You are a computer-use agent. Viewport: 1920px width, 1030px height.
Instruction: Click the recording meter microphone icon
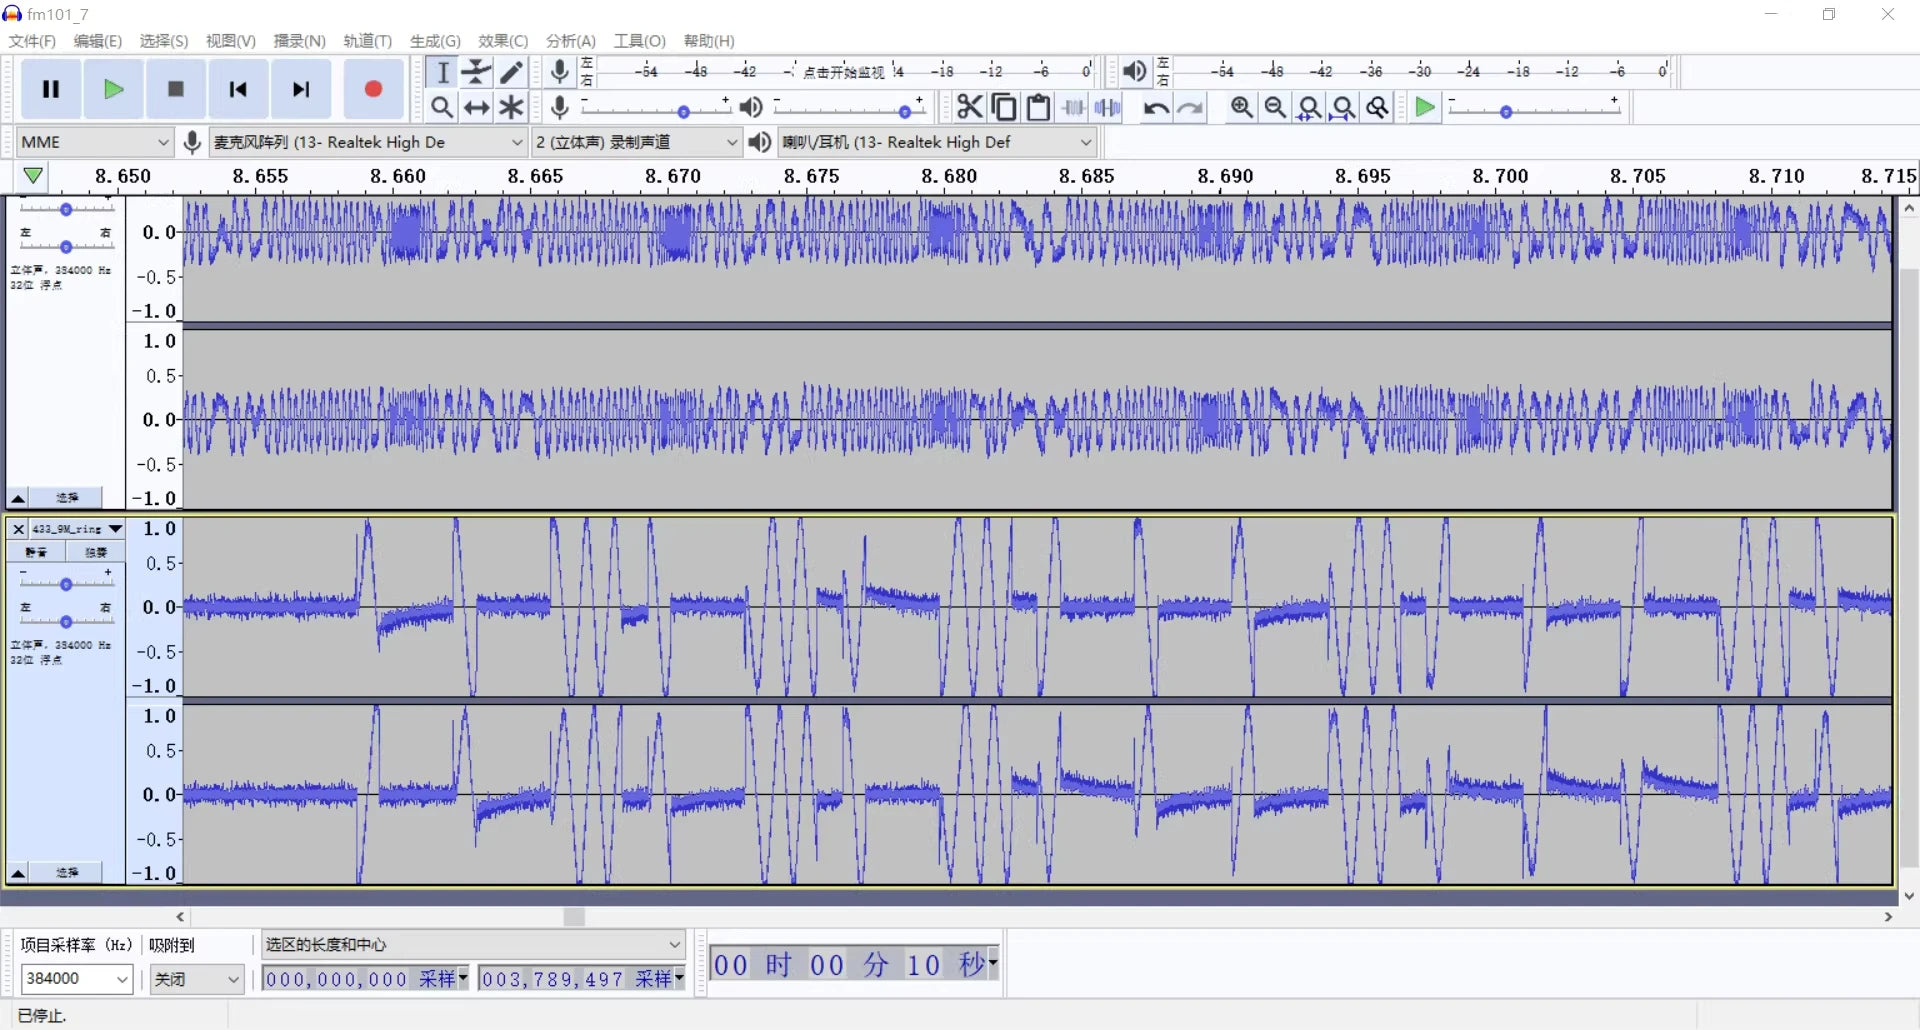coord(560,71)
